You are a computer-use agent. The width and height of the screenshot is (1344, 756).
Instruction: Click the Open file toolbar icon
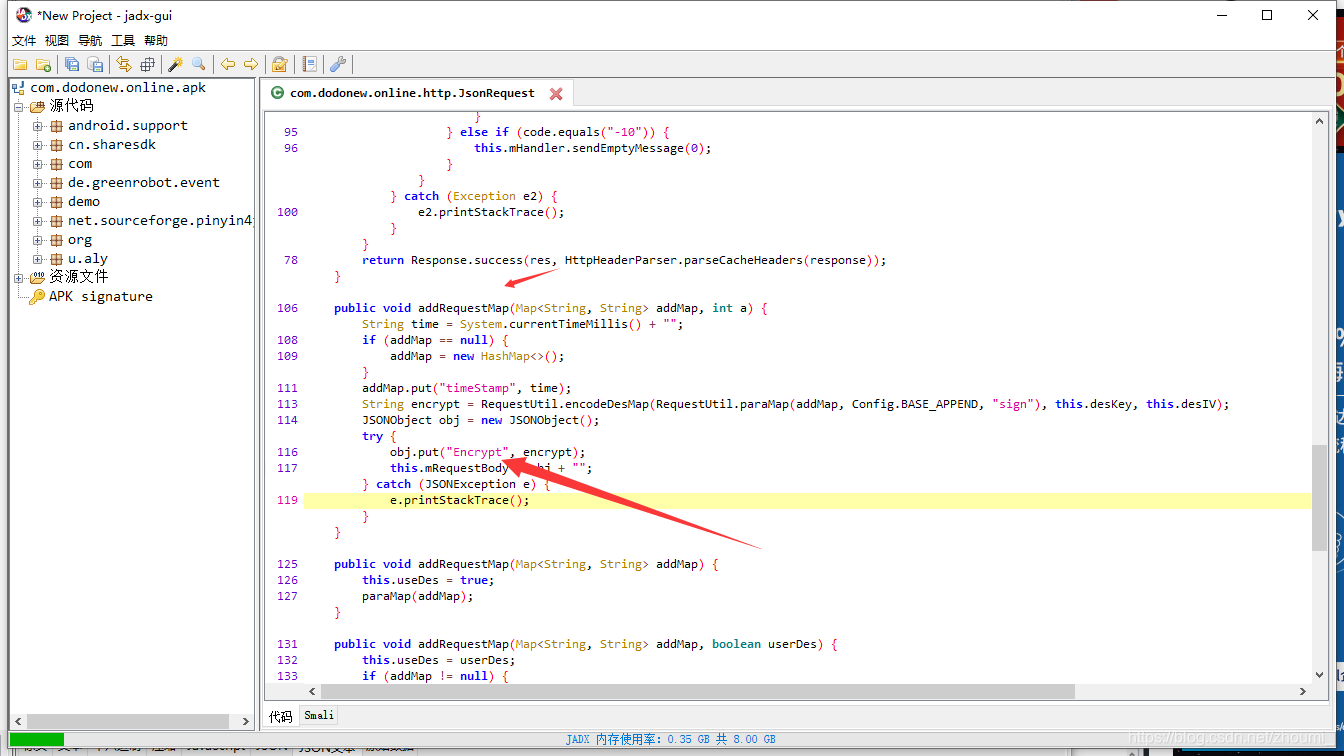[x=20, y=64]
